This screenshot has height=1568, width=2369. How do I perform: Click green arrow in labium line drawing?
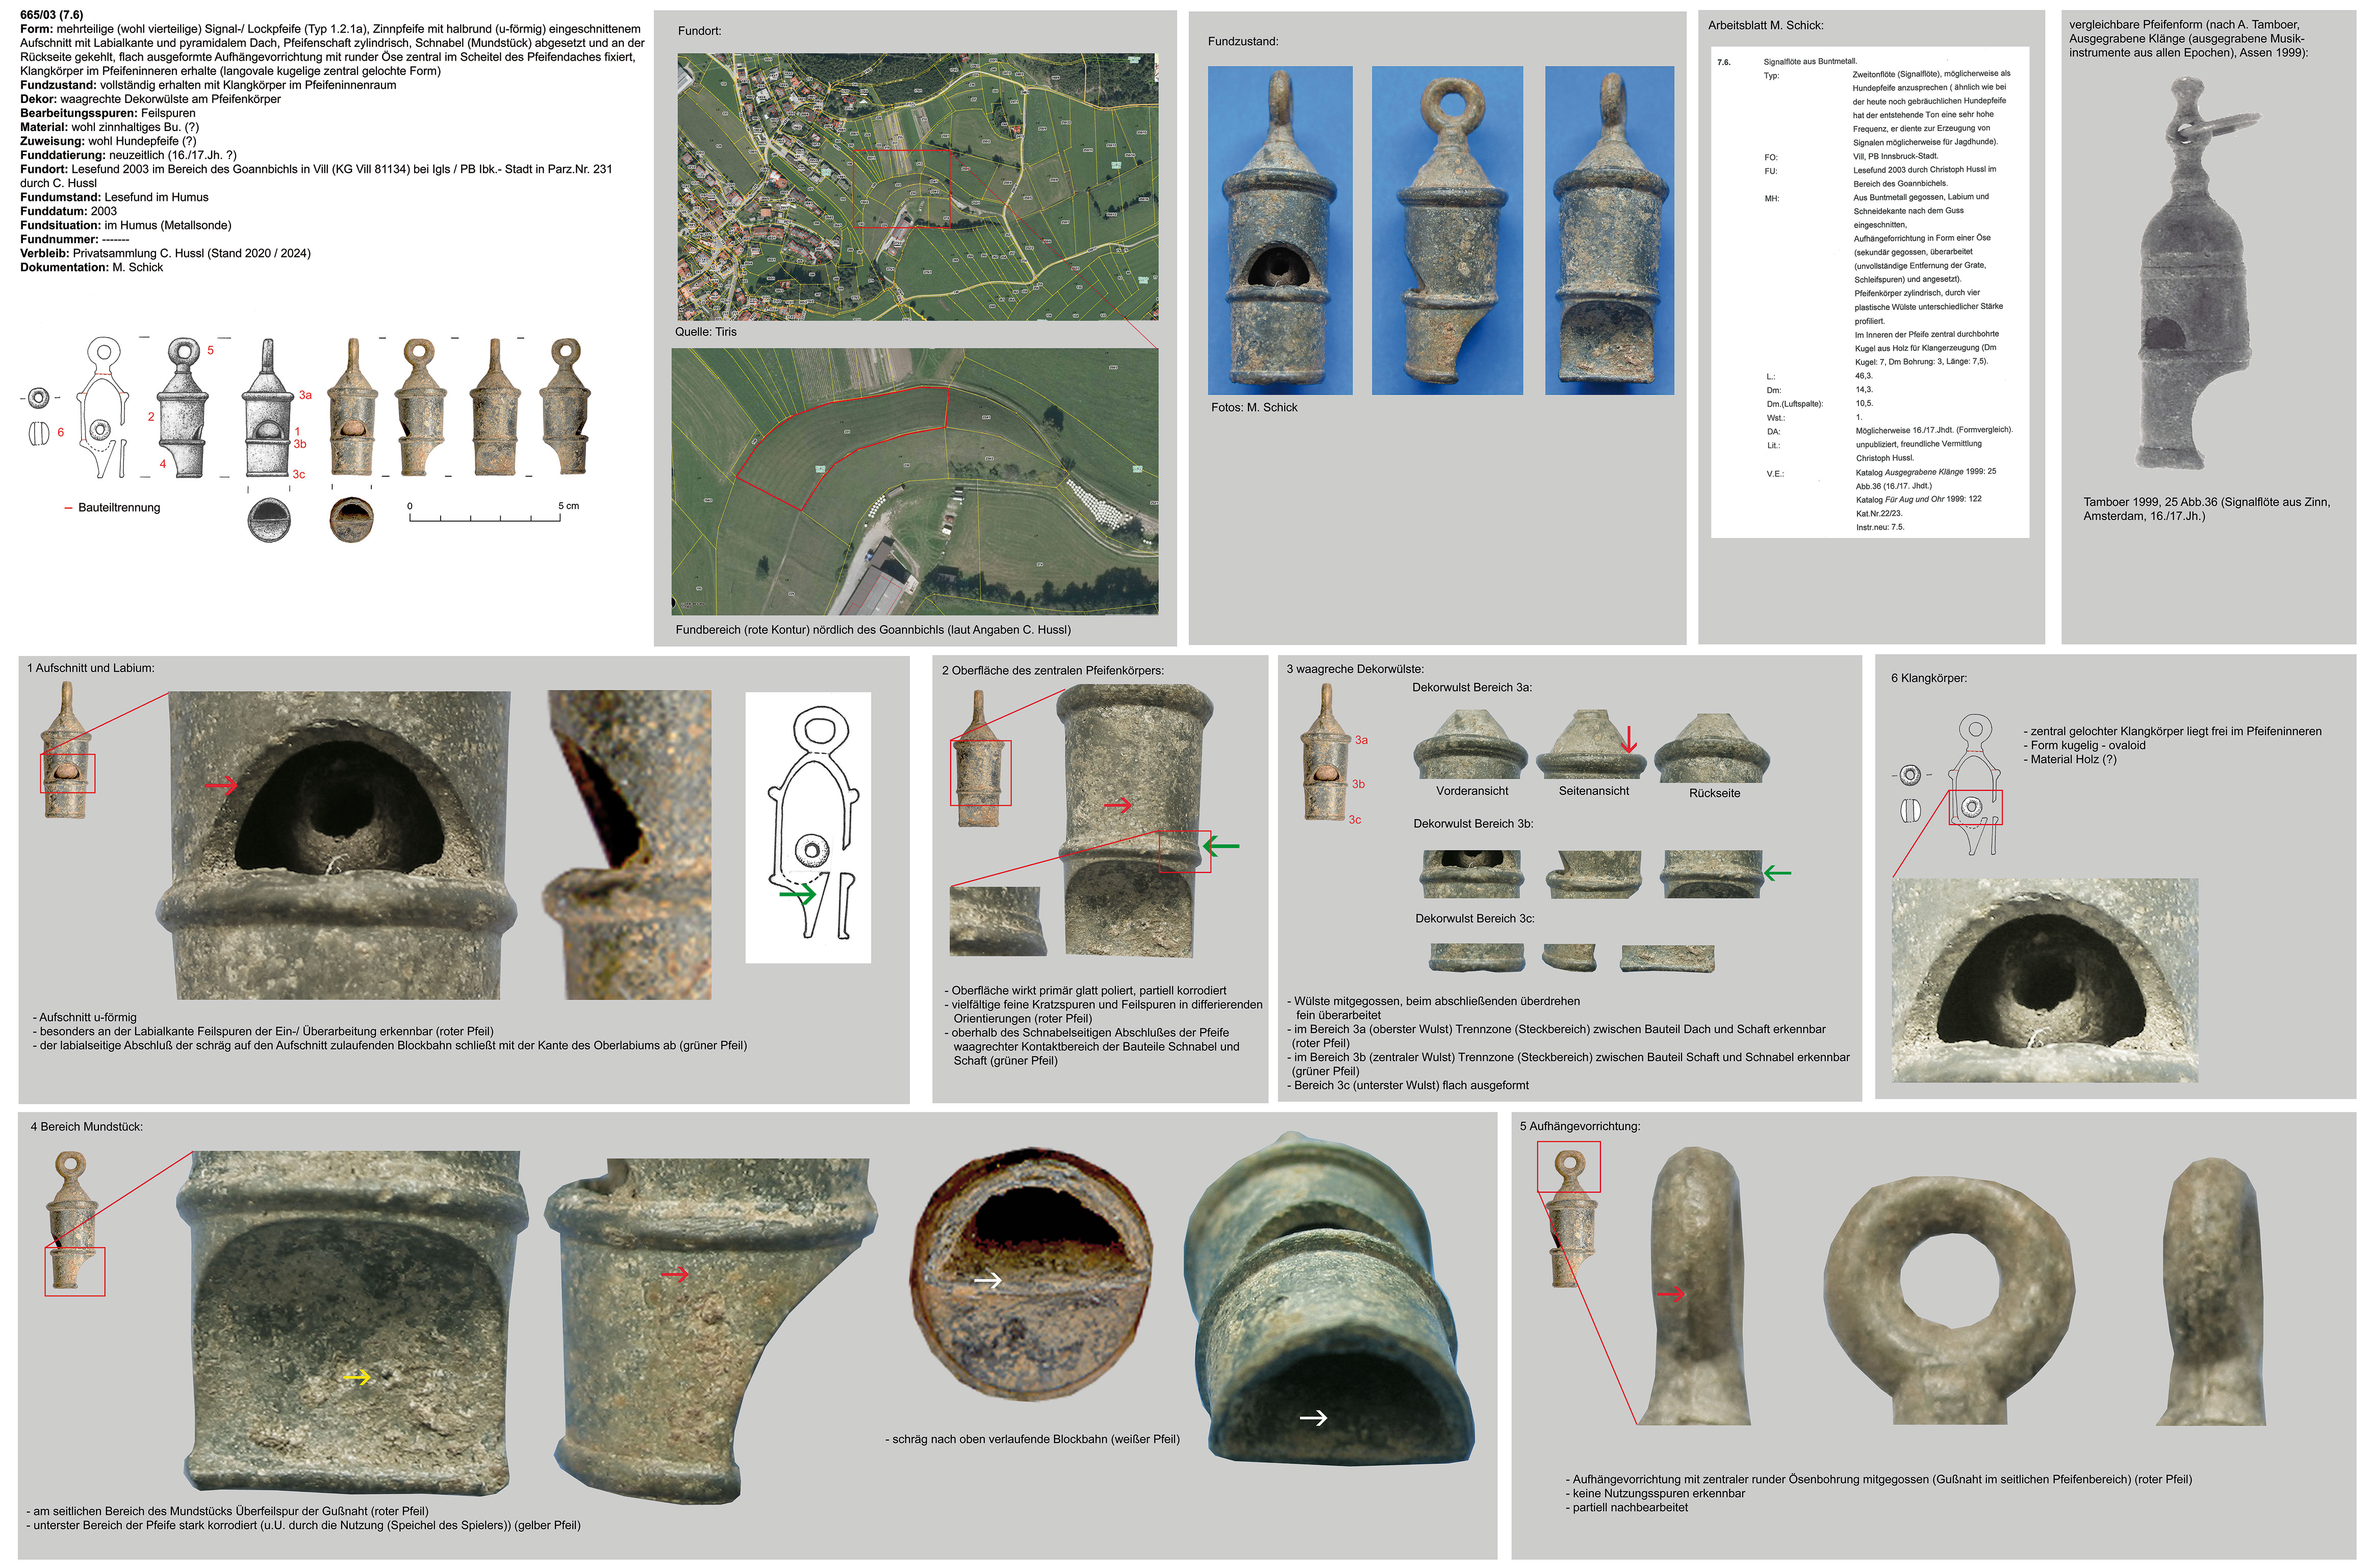point(798,894)
